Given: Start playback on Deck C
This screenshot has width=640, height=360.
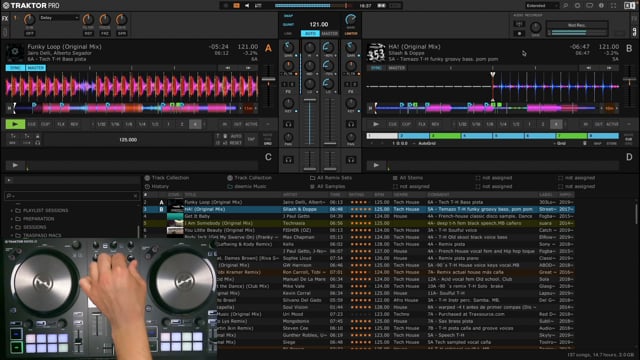Looking at the screenshot, I should pos(15,165).
